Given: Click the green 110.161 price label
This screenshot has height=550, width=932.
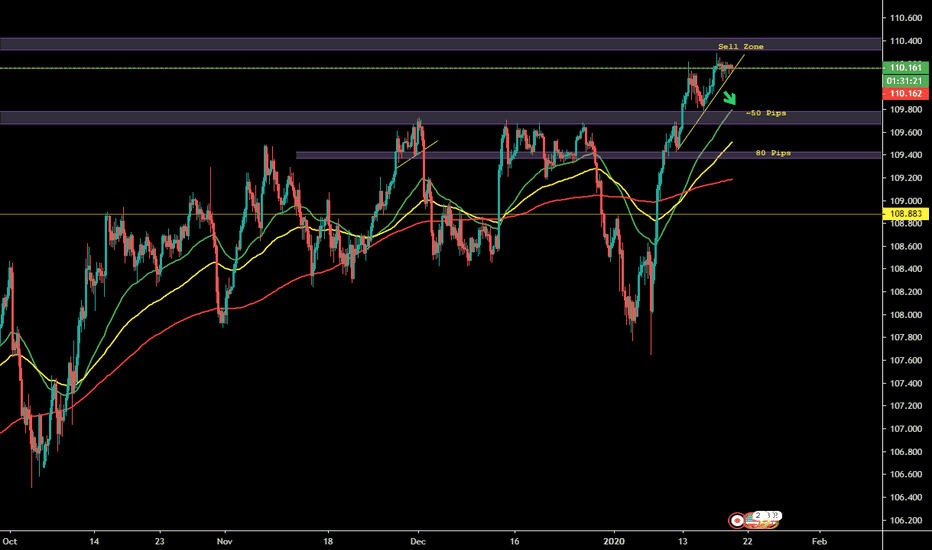Looking at the screenshot, I should click(x=903, y=68).
